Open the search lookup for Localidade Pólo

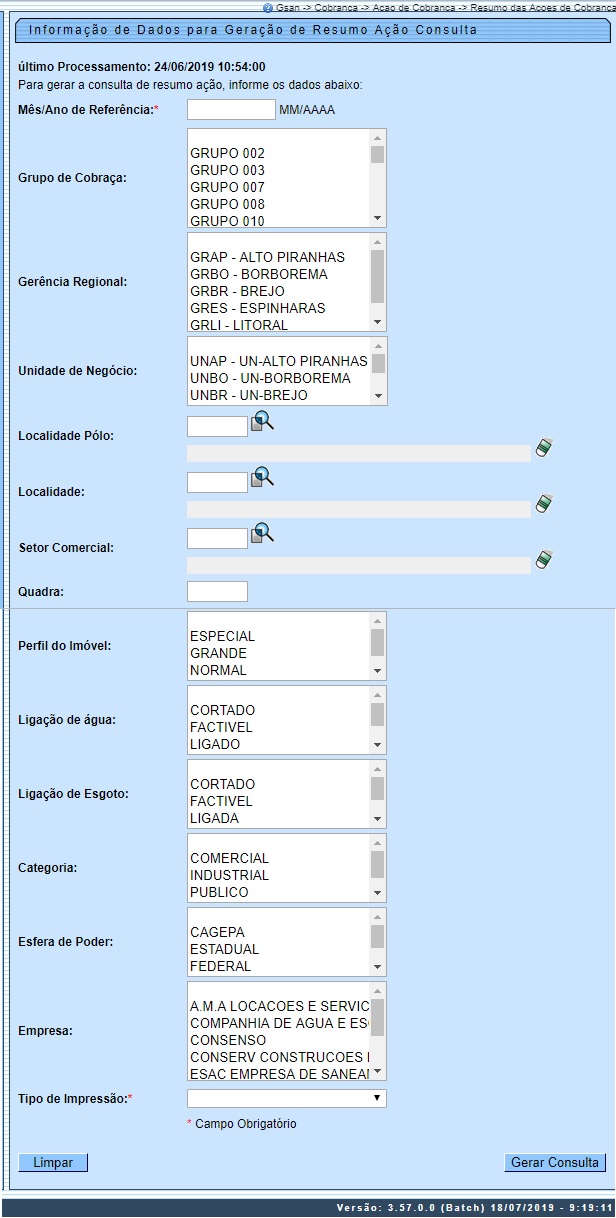coord(262,422)
